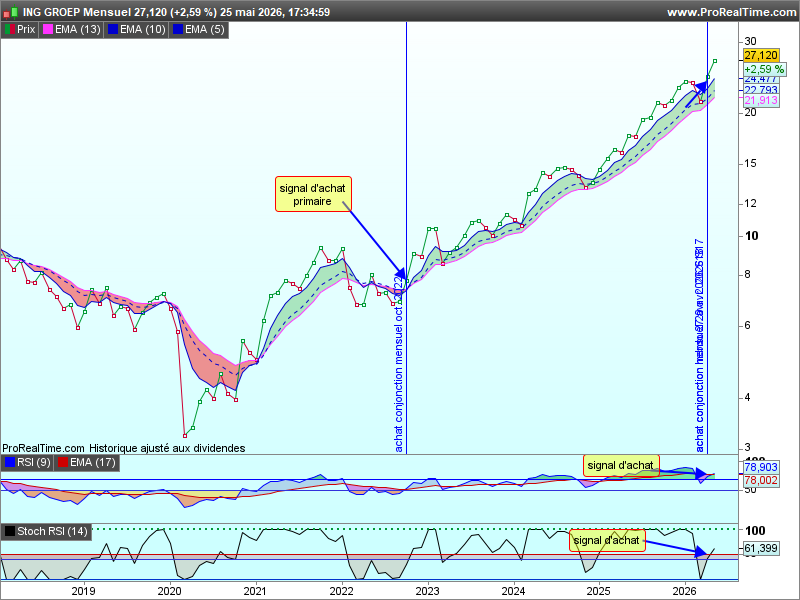Screen dimensions: 800x600
Task: Select the 'signal d'achat' note in RSI panel
Action: [621, 465]
